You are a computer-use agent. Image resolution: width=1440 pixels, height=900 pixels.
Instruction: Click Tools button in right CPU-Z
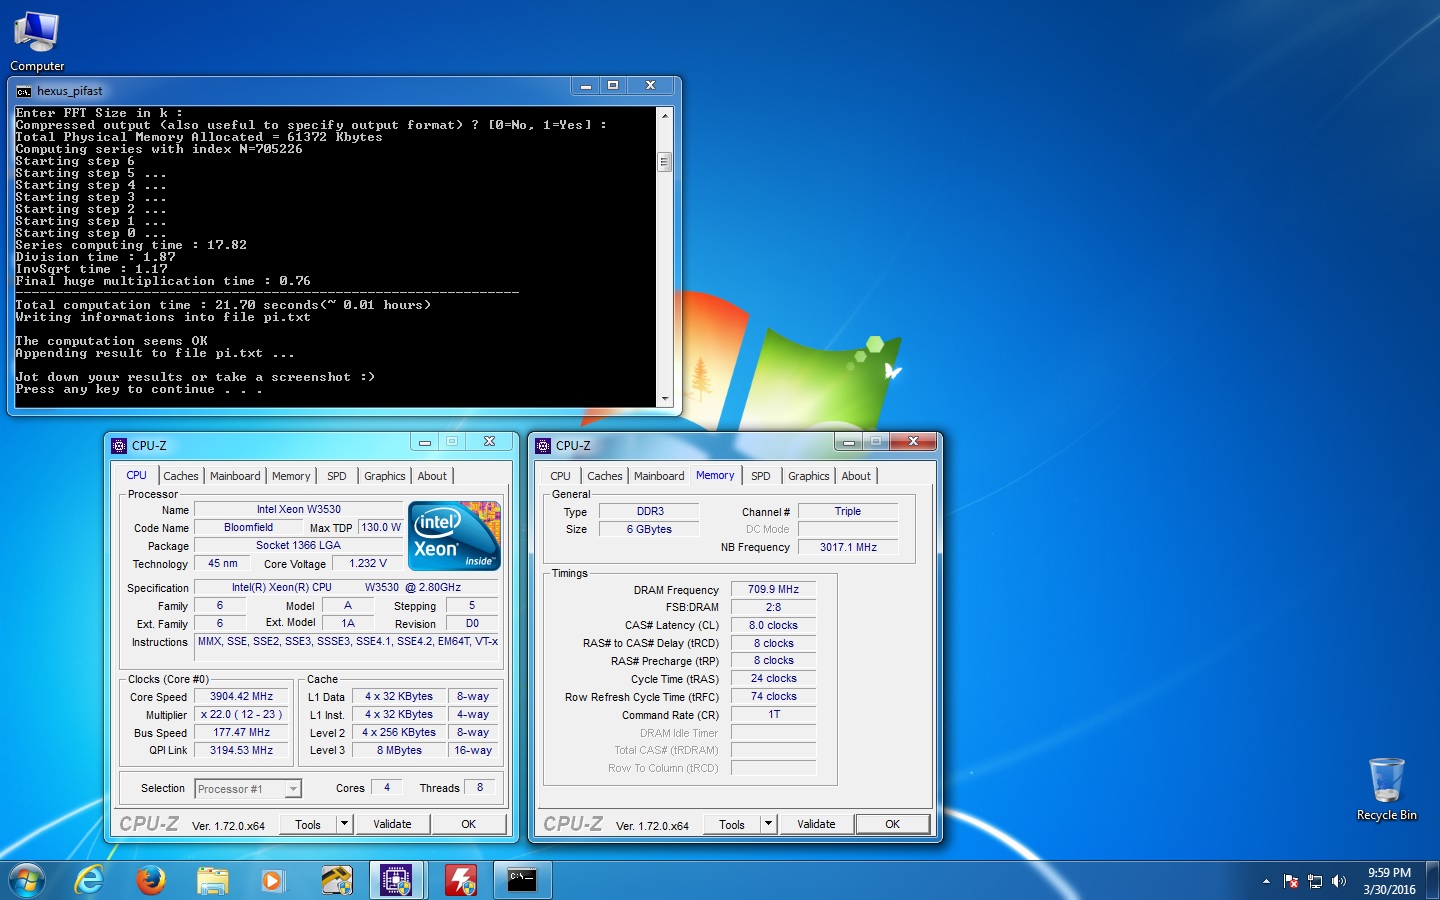click(732, 824)
